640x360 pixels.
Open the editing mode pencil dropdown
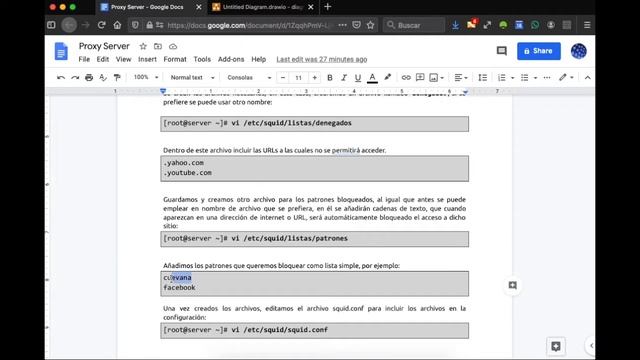click(x=566, y=77)
